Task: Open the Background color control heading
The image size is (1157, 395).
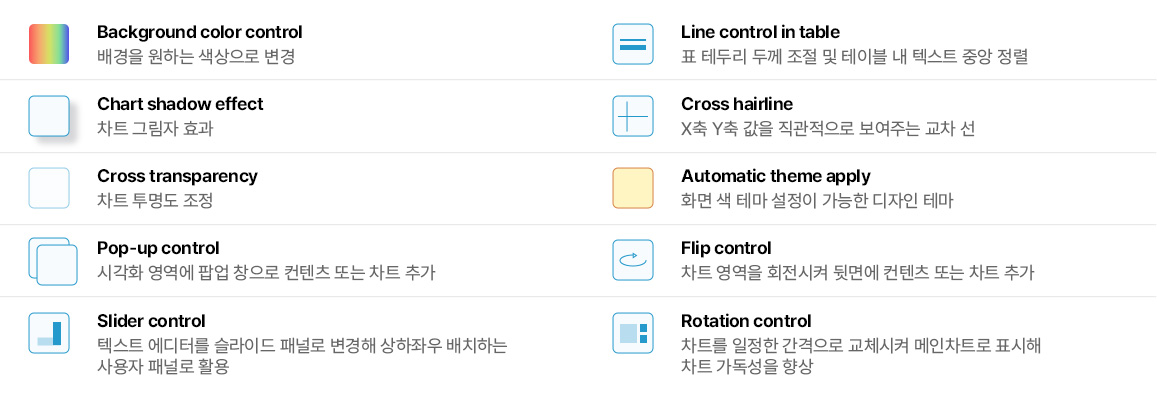Action: pyautogui.click(x=200, y=32)
